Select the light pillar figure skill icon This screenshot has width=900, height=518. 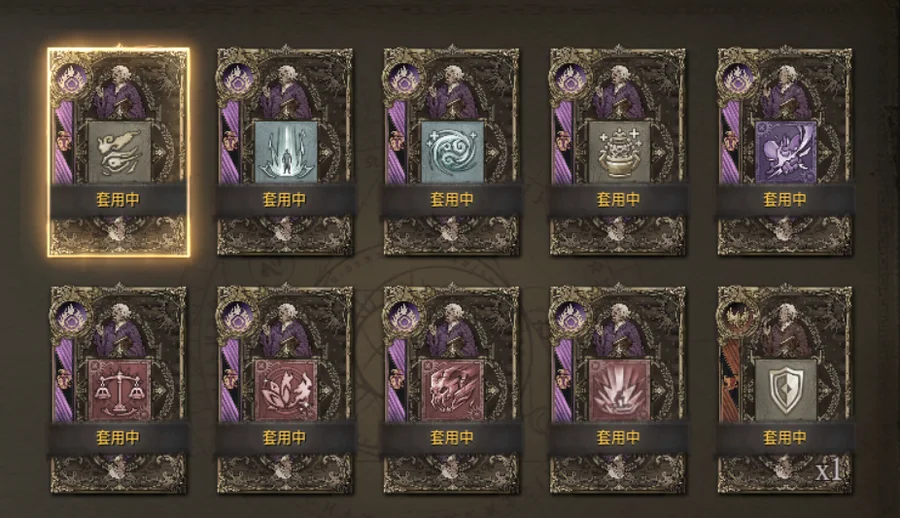(x=285, y=152)
